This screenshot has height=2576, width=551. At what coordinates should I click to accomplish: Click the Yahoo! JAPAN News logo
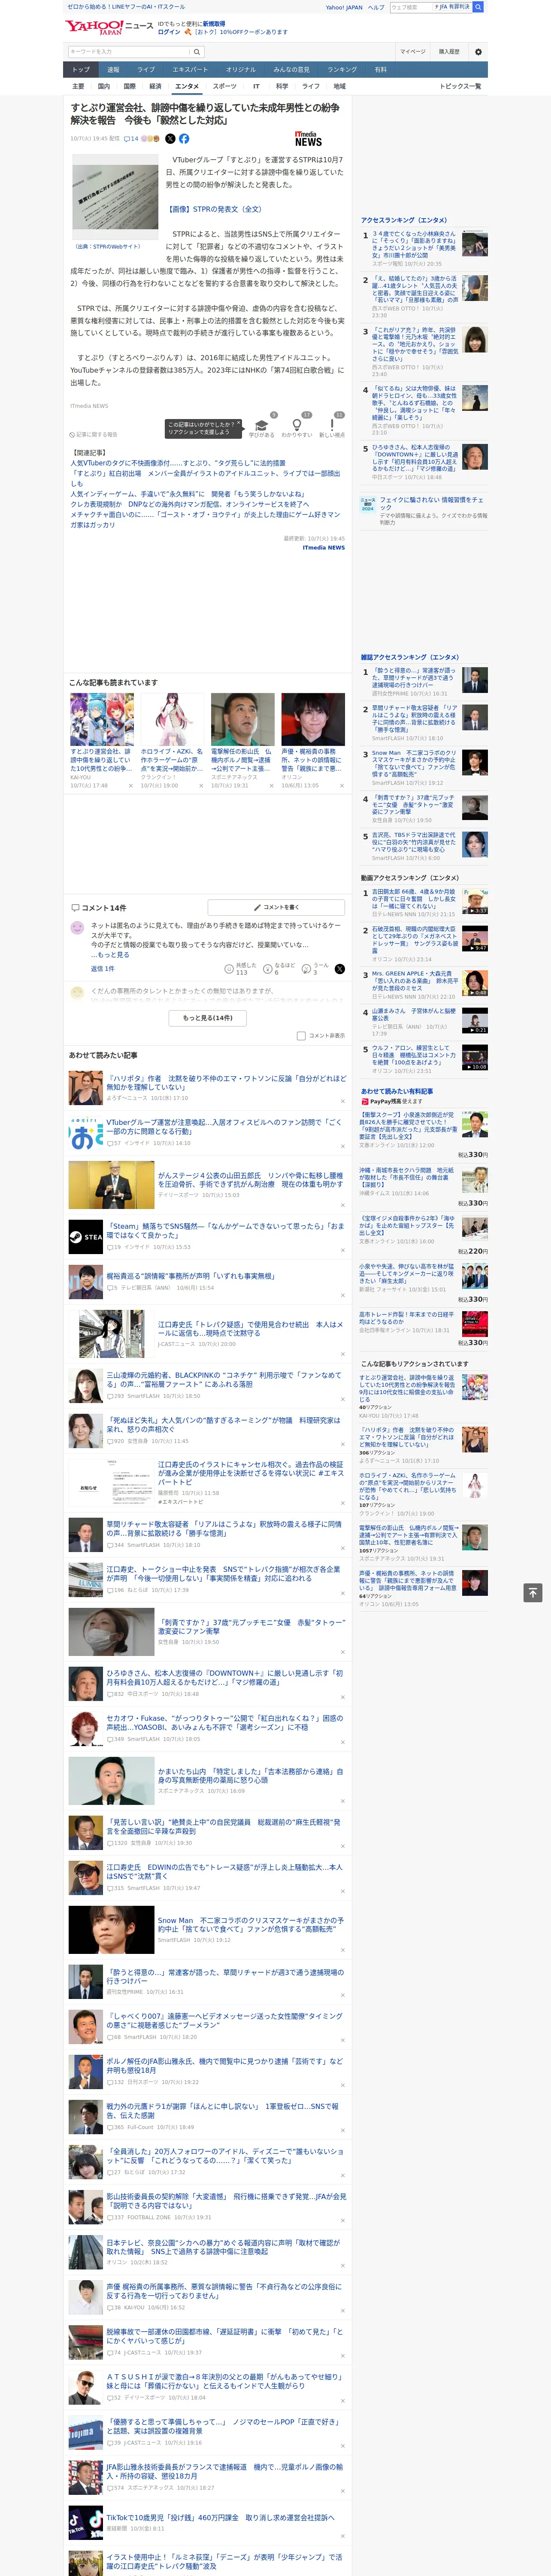click(x=110, y=27)
